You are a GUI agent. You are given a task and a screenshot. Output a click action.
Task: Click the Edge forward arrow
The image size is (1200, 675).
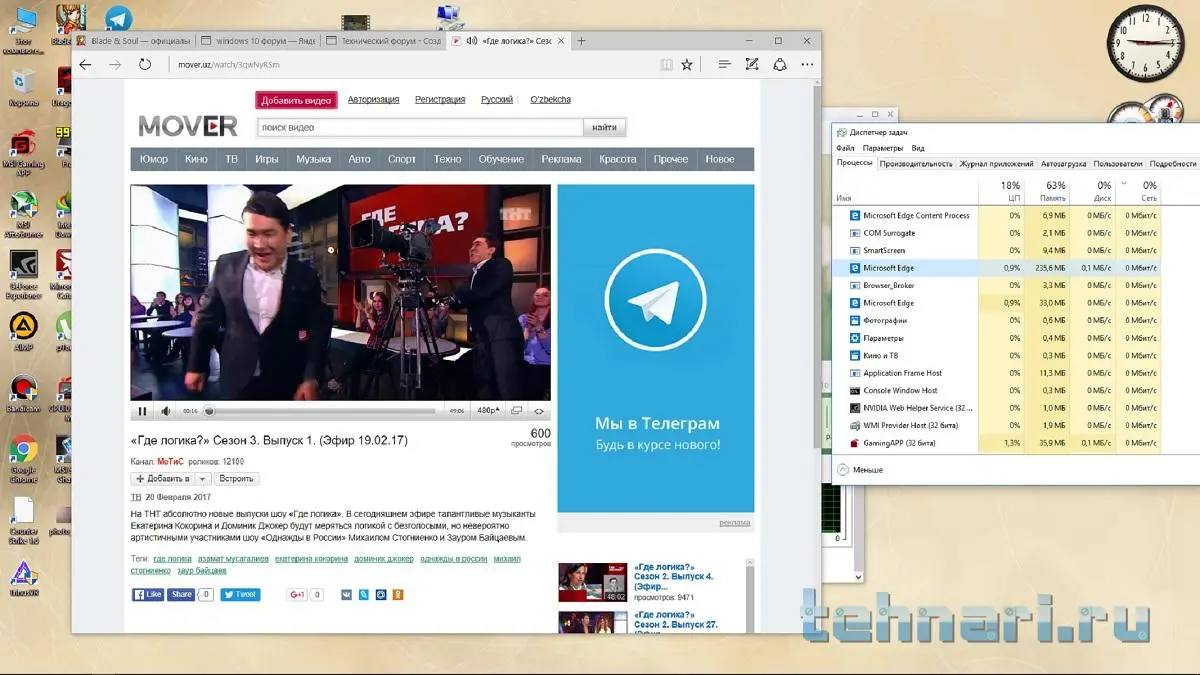click(115, 64)
